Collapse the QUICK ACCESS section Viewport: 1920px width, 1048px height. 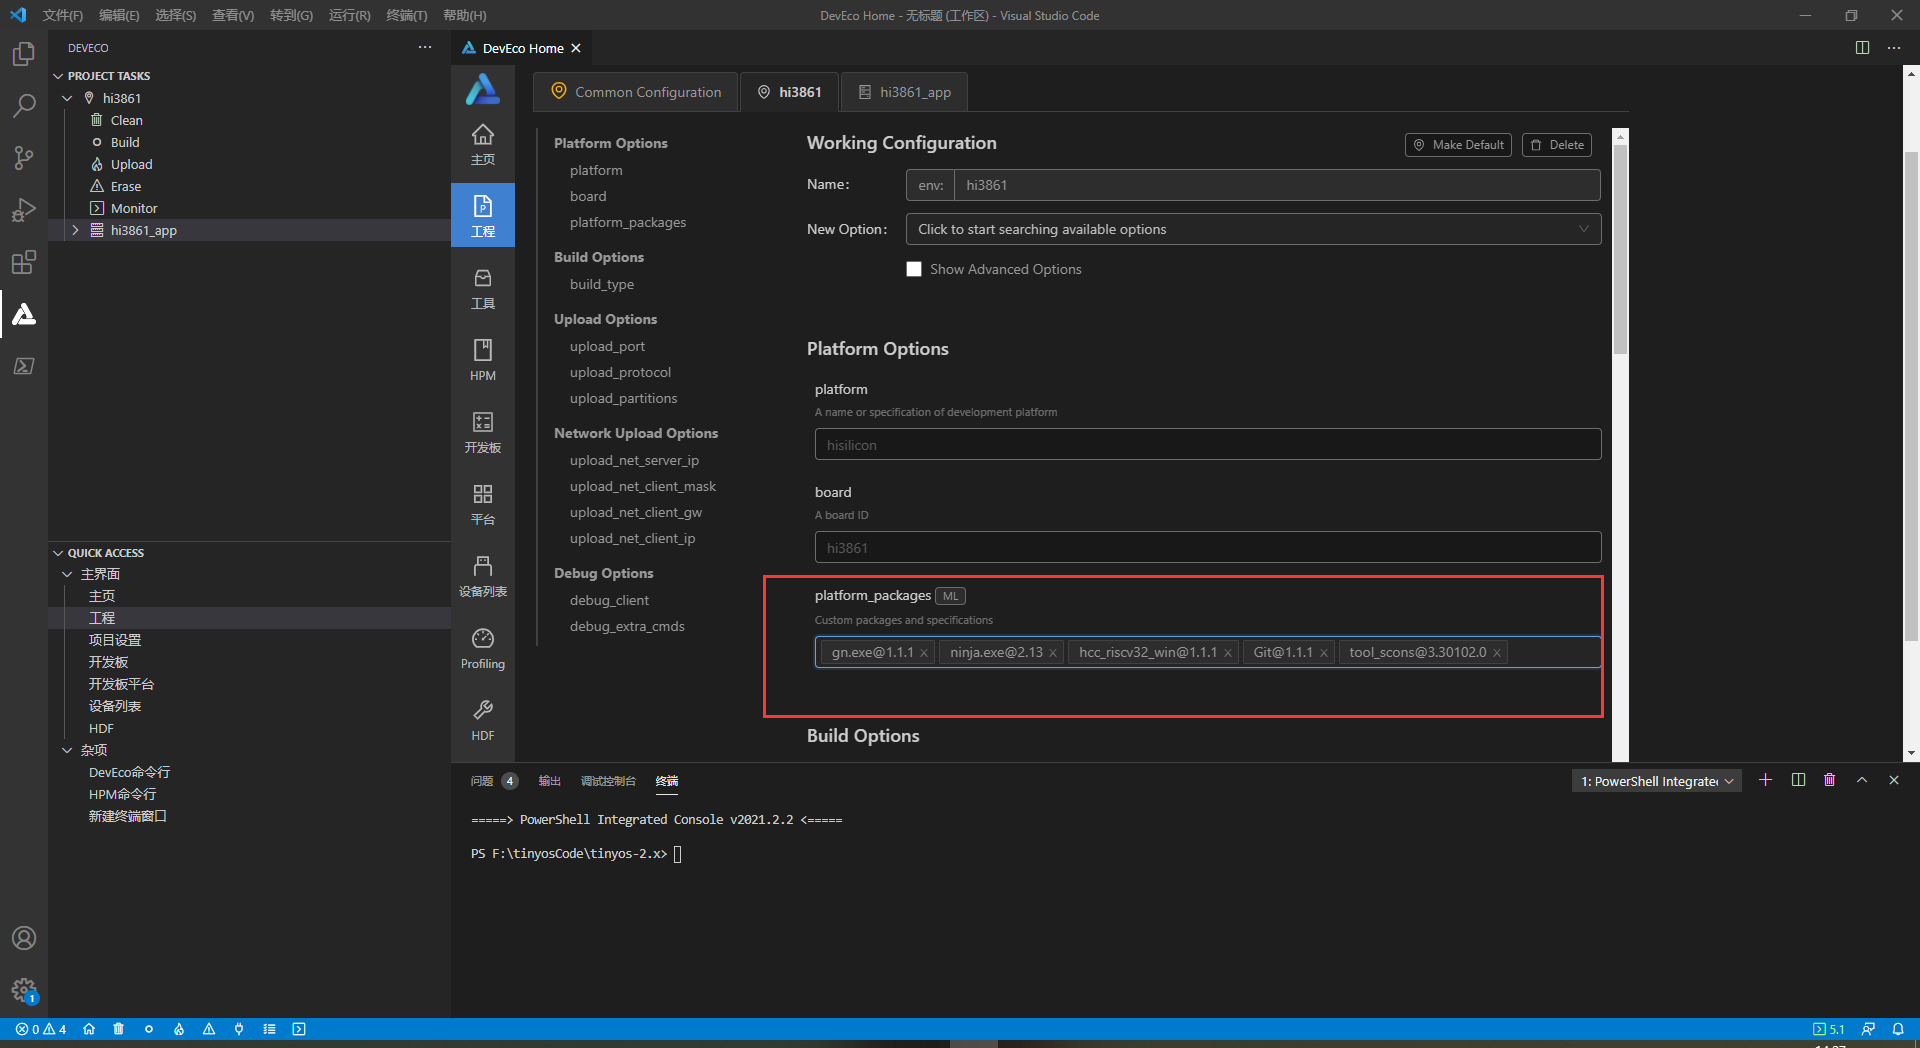58,553
